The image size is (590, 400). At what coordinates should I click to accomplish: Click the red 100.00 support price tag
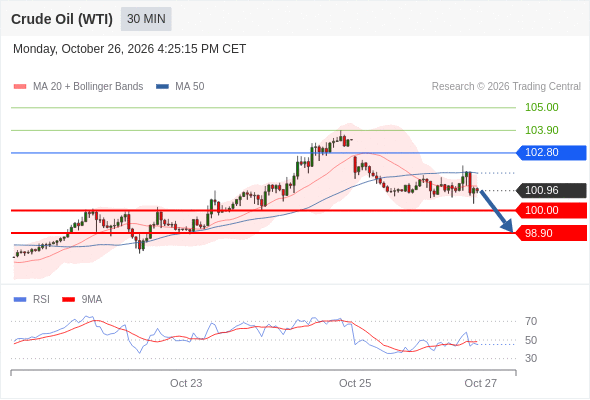point(551,210)
